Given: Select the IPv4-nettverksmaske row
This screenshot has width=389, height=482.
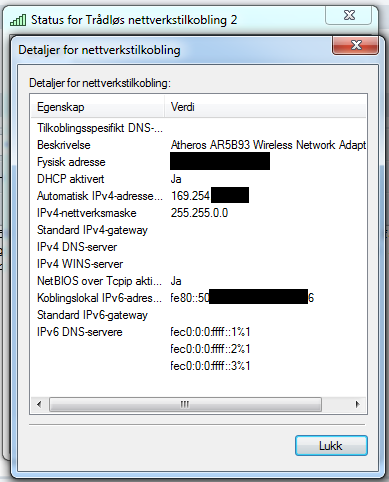Looking at the screenshot, I should 199,213.
